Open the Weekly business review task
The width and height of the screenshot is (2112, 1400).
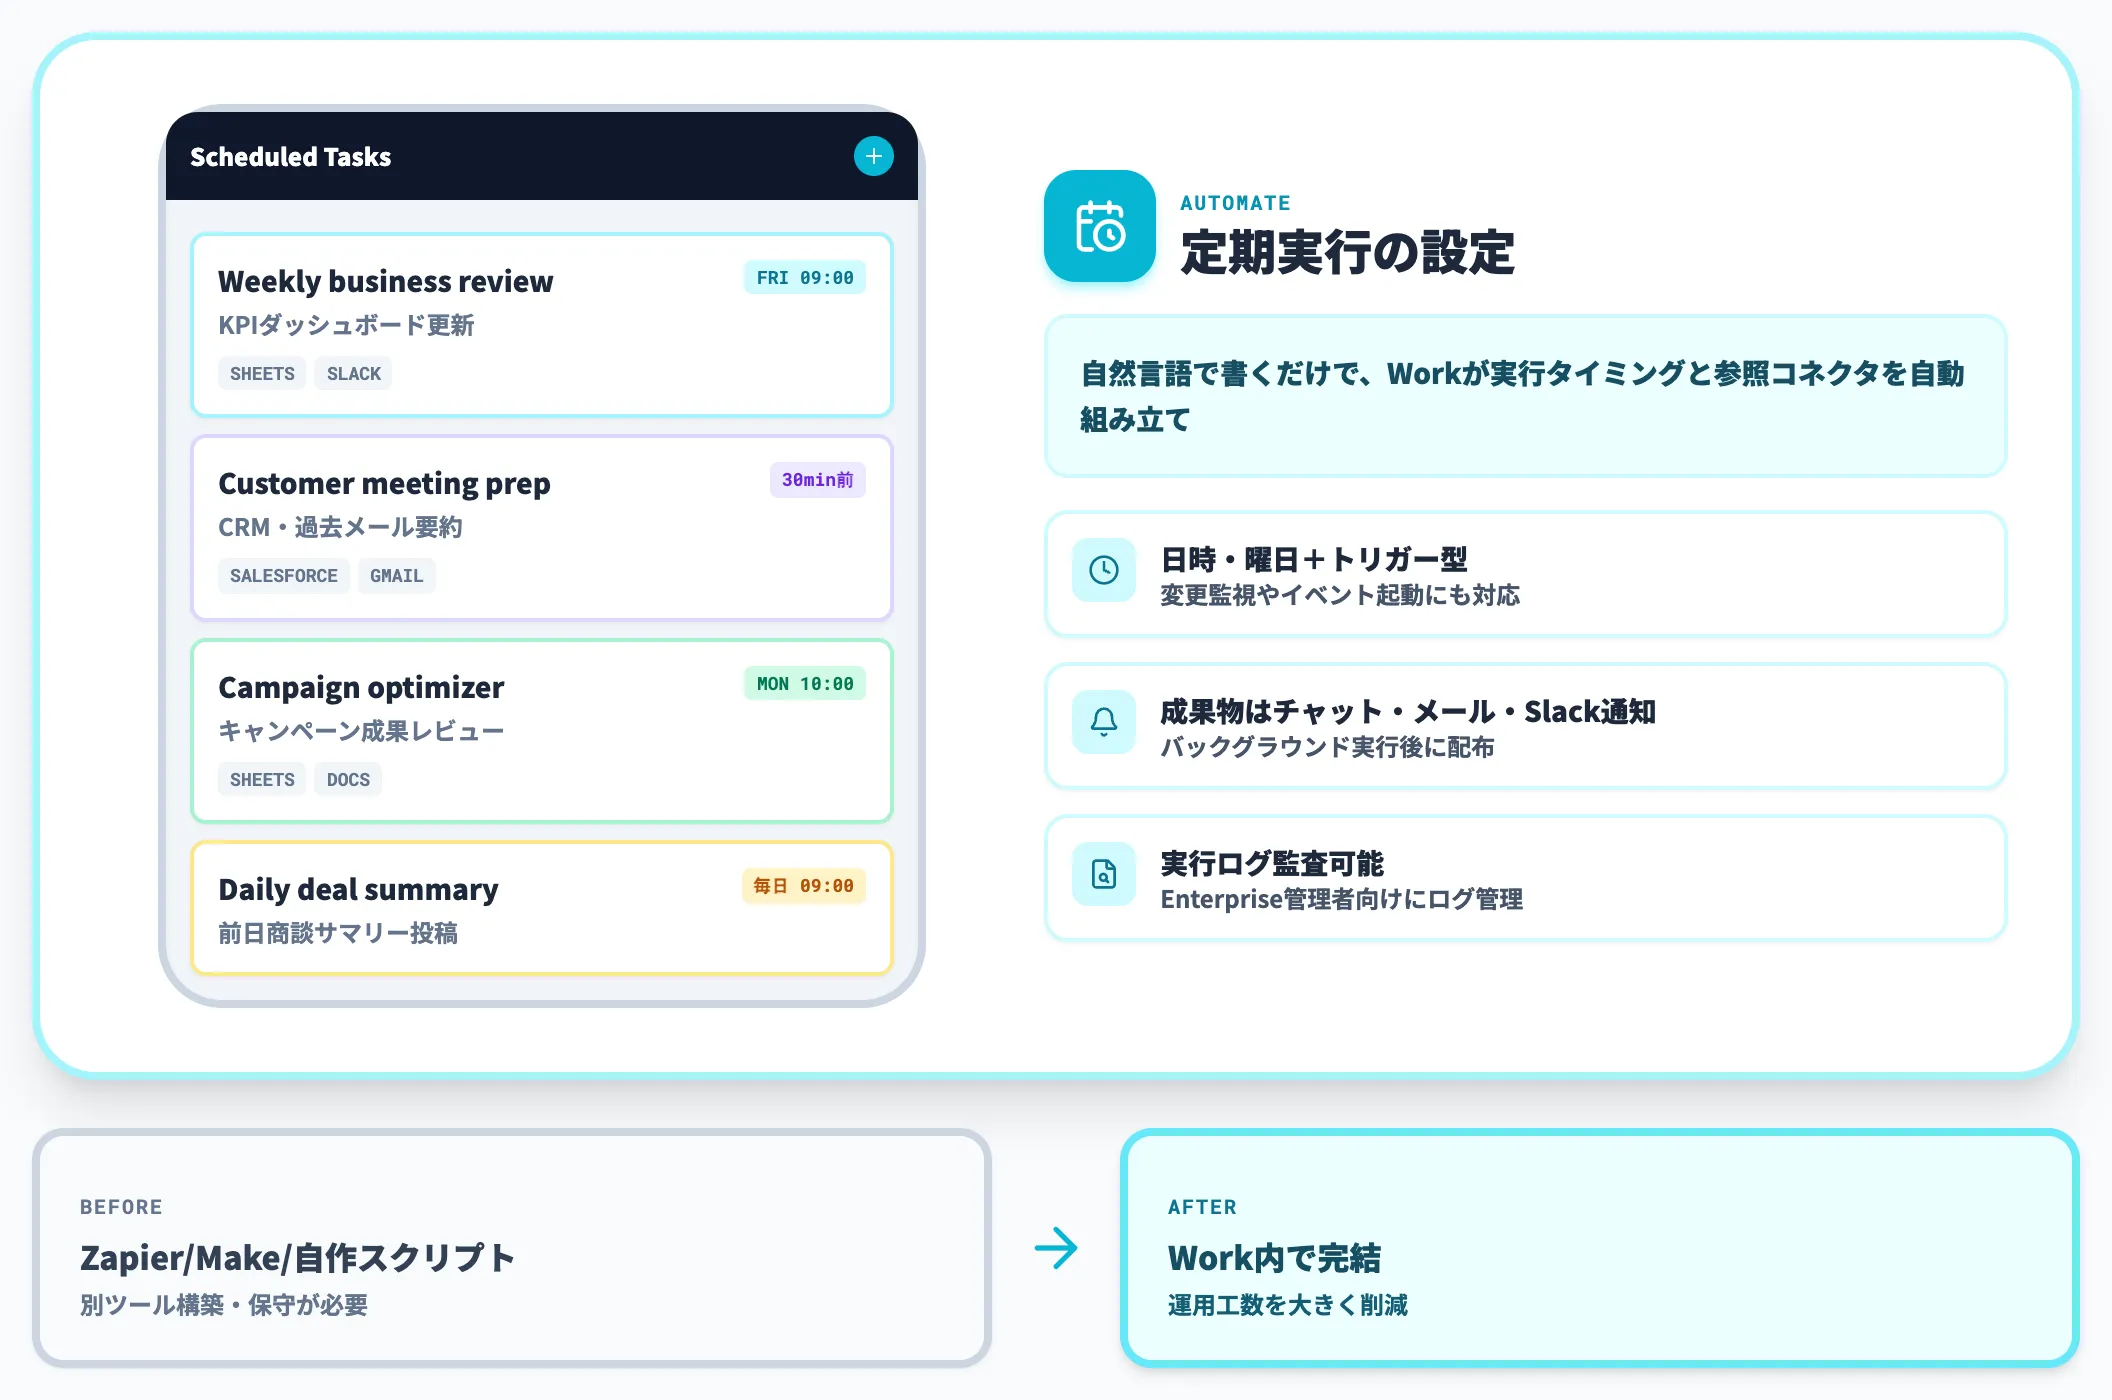click(x=541, y=325)
